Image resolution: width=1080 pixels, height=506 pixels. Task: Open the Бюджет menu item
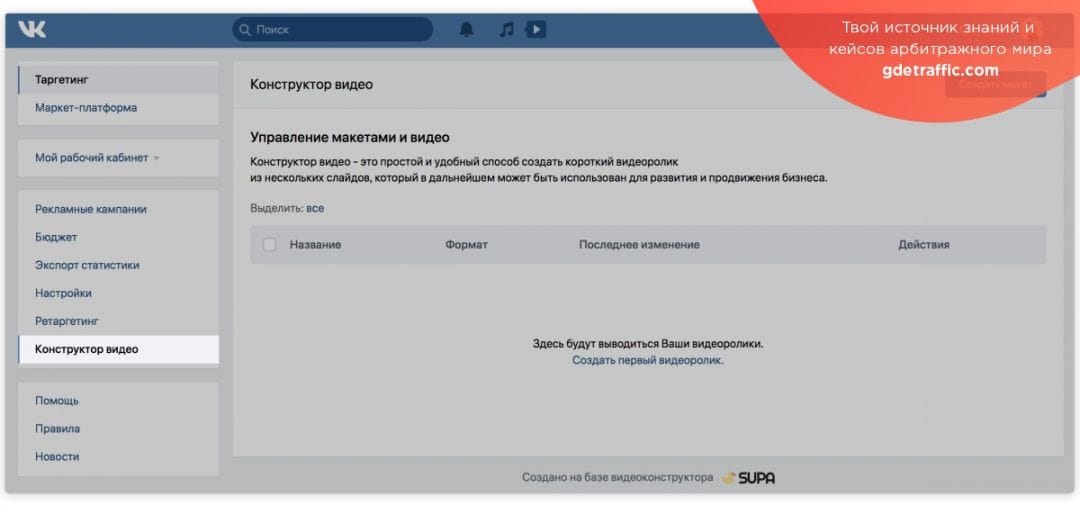click(x=56, y=238)
